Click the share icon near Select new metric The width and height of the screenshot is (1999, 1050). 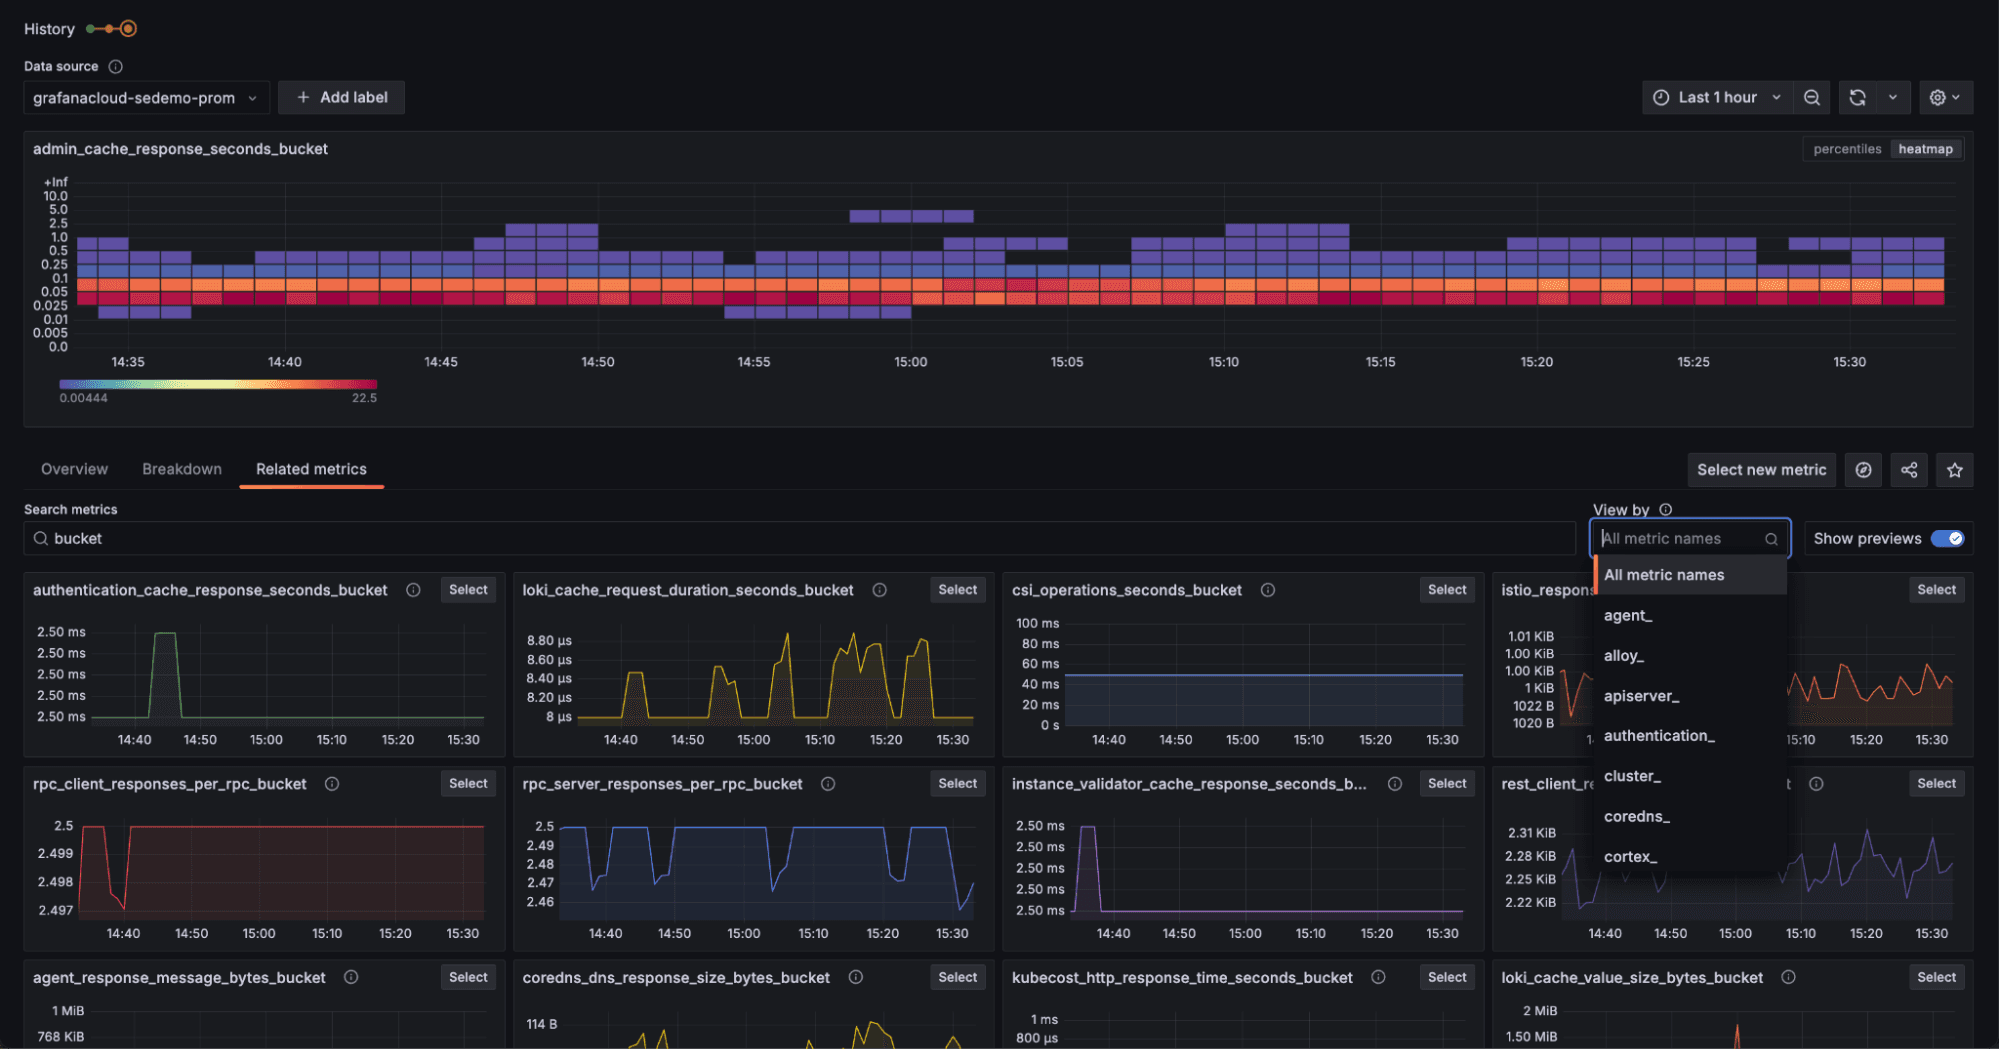[x=1909, y=469]
